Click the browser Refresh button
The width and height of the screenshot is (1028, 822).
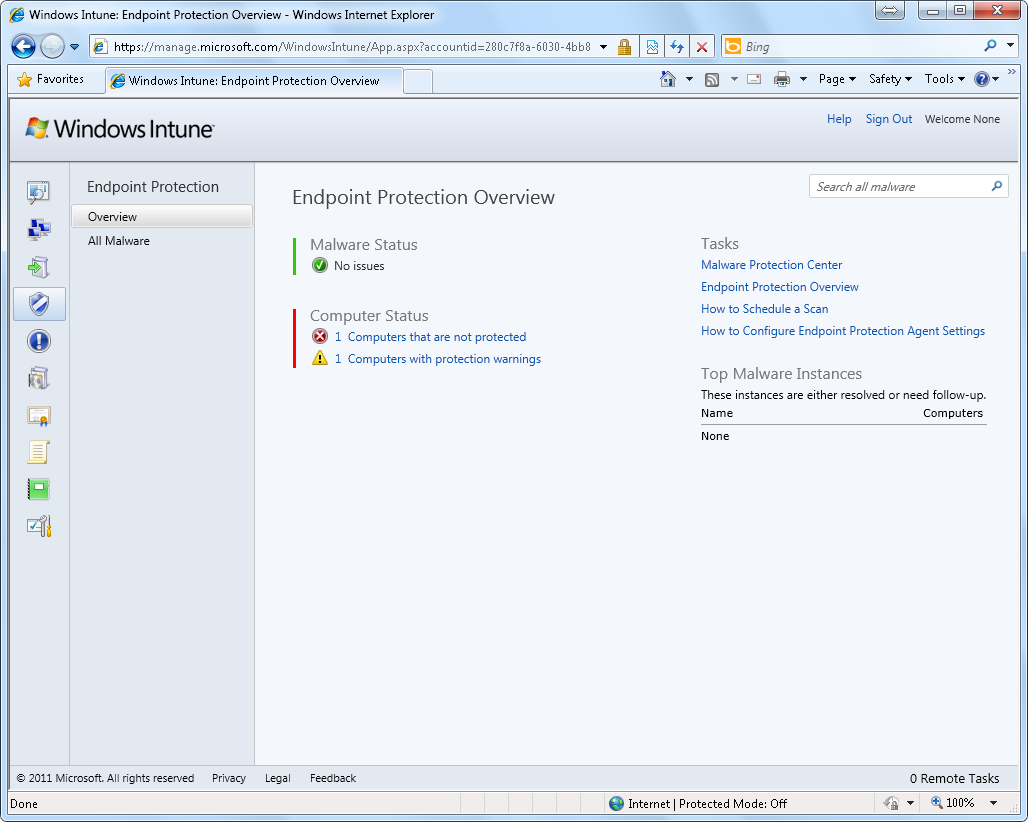677,47
